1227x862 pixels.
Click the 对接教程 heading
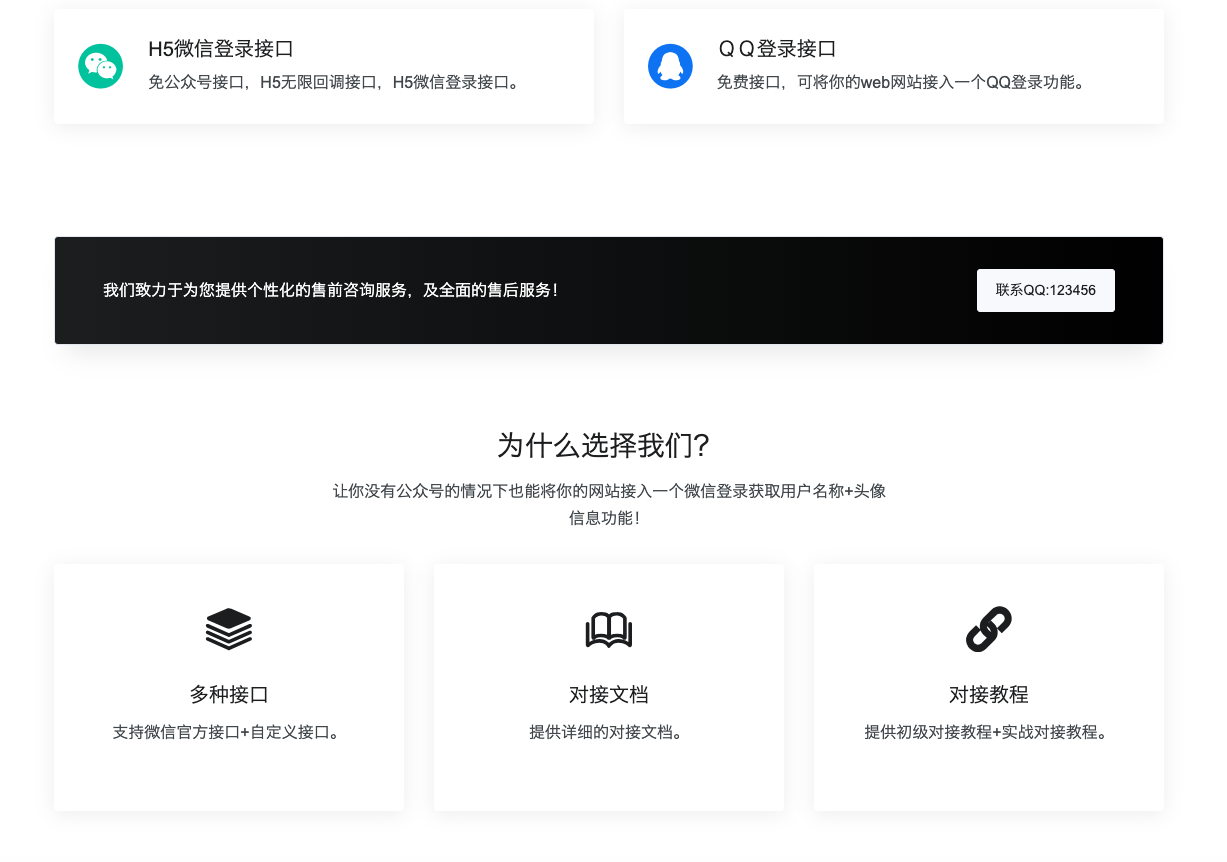(988, 694)
